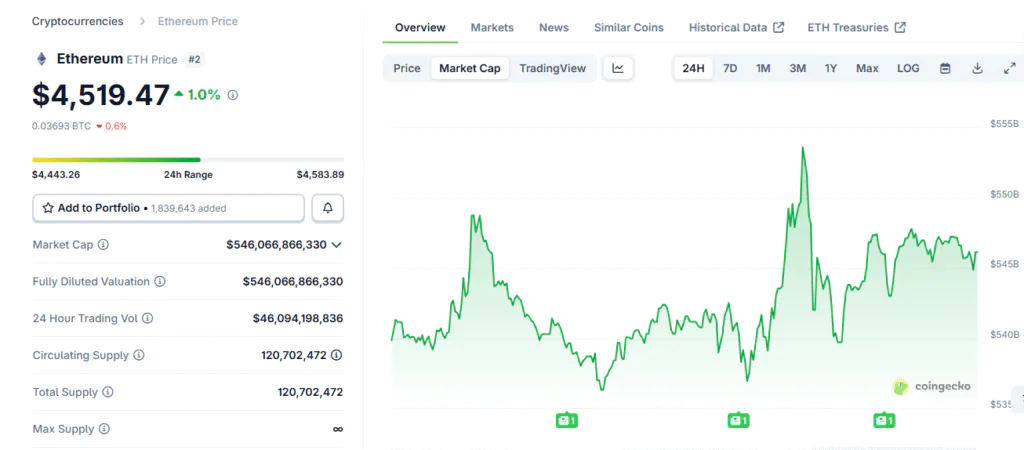This screenshot has height=450, width=1024.
Task: Click the Market Cap info icon
Action: point(103,245)
